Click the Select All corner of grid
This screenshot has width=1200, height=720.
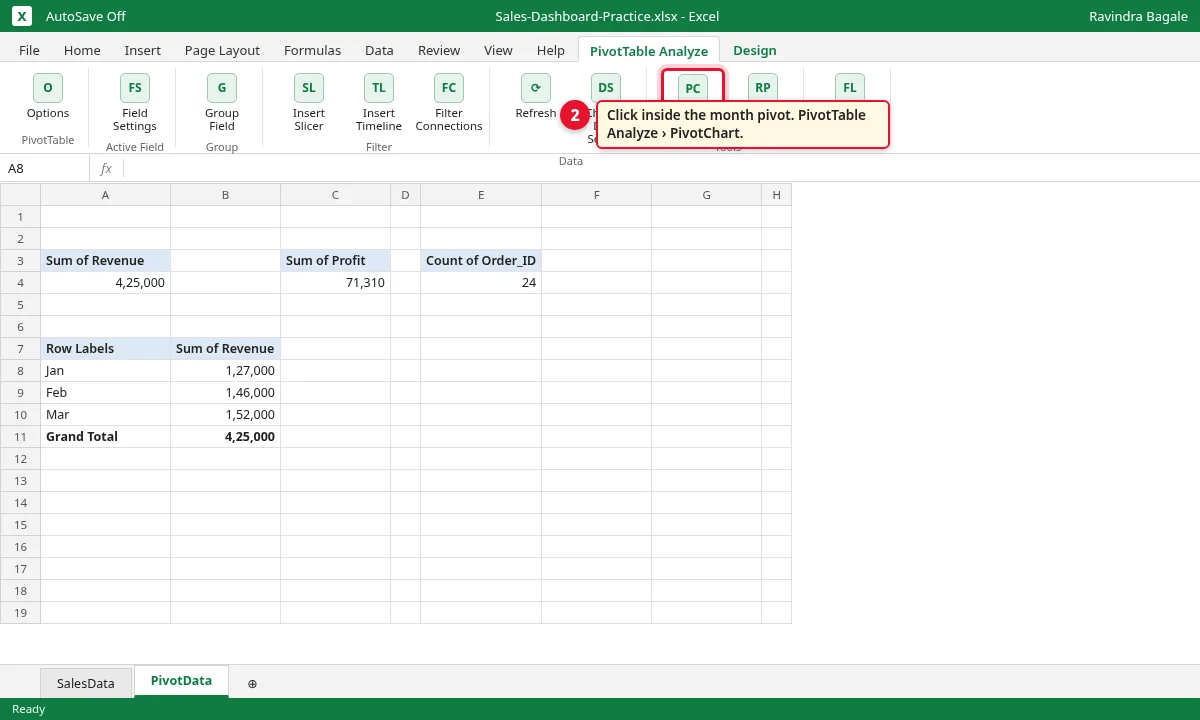pos(20,195)
